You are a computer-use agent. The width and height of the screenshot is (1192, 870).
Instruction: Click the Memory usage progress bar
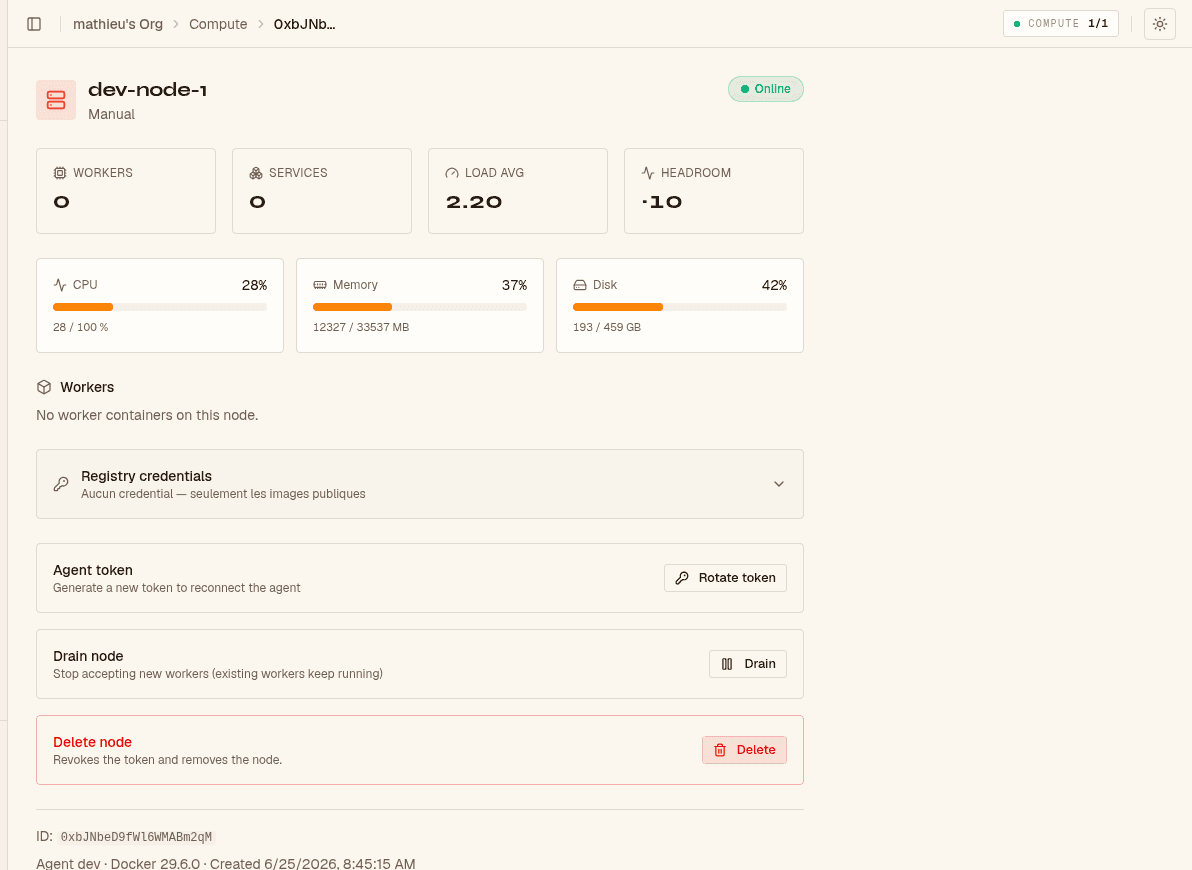(420, 307)
